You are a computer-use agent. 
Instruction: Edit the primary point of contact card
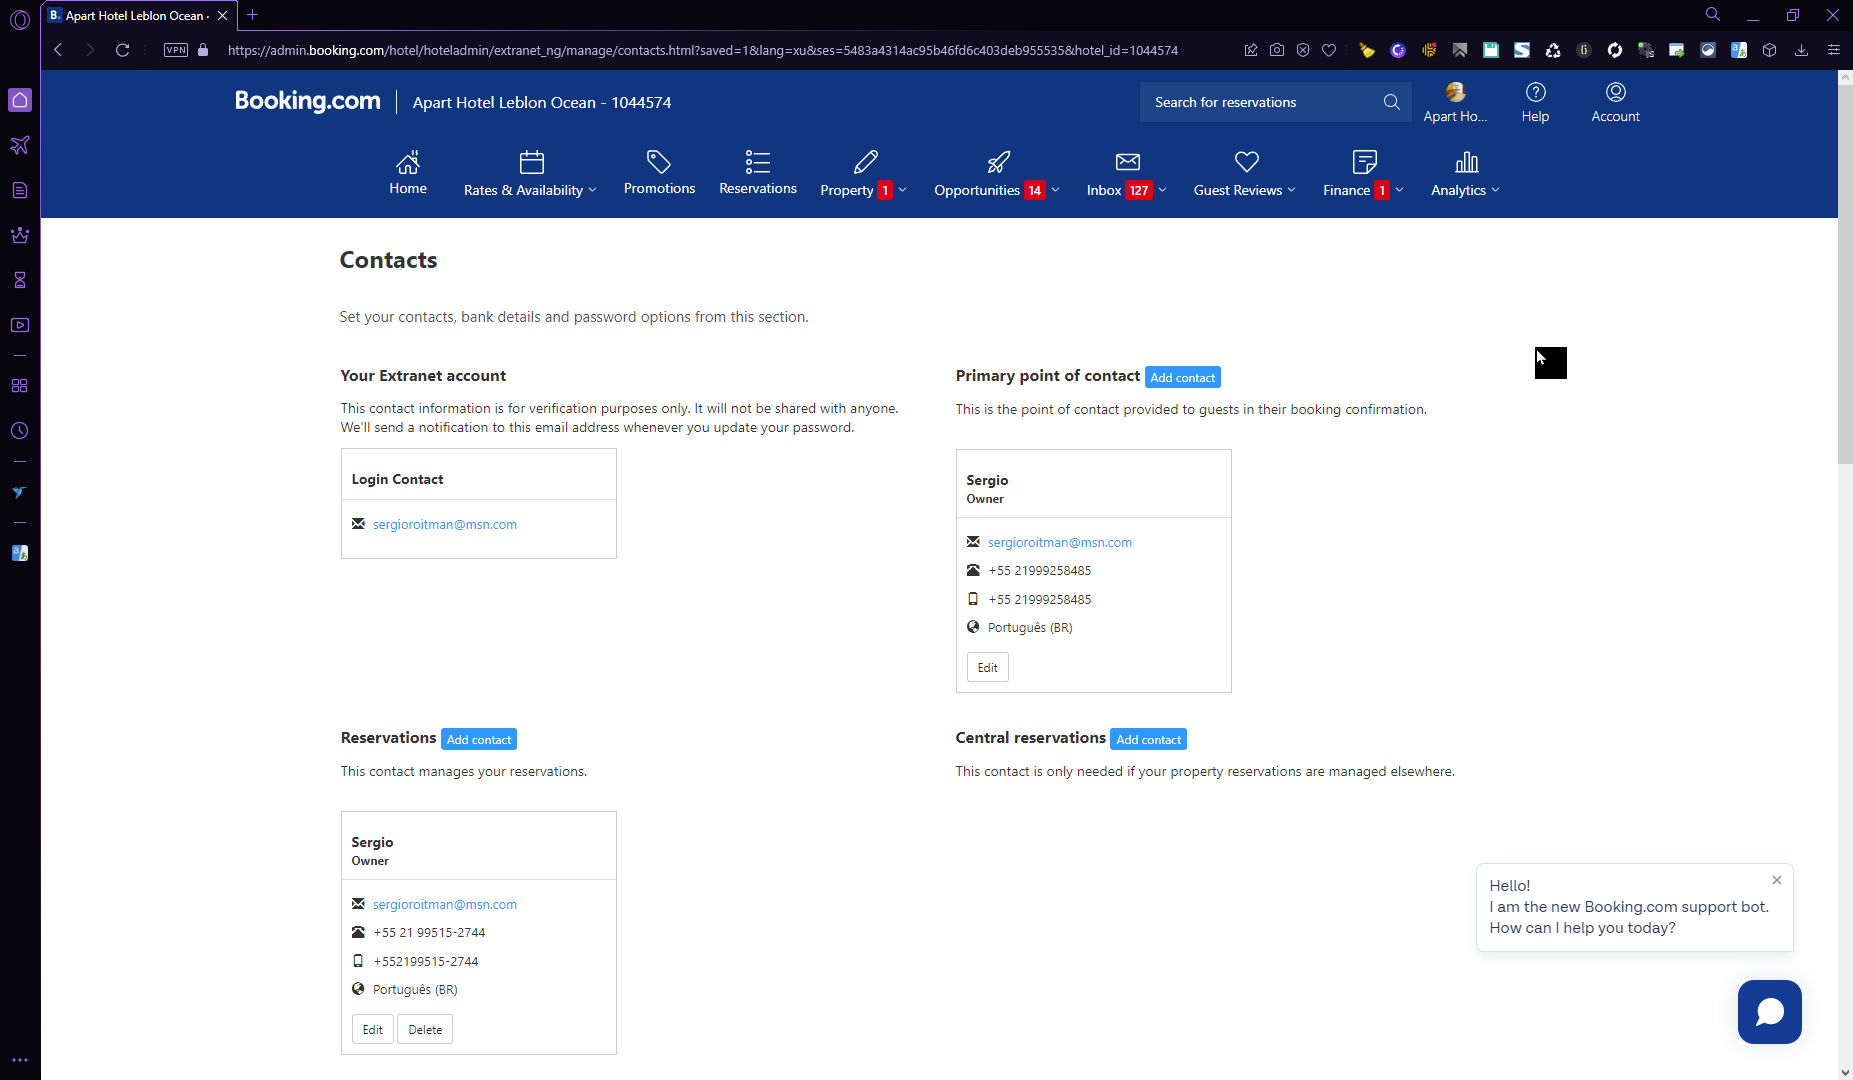pos(987,667)
